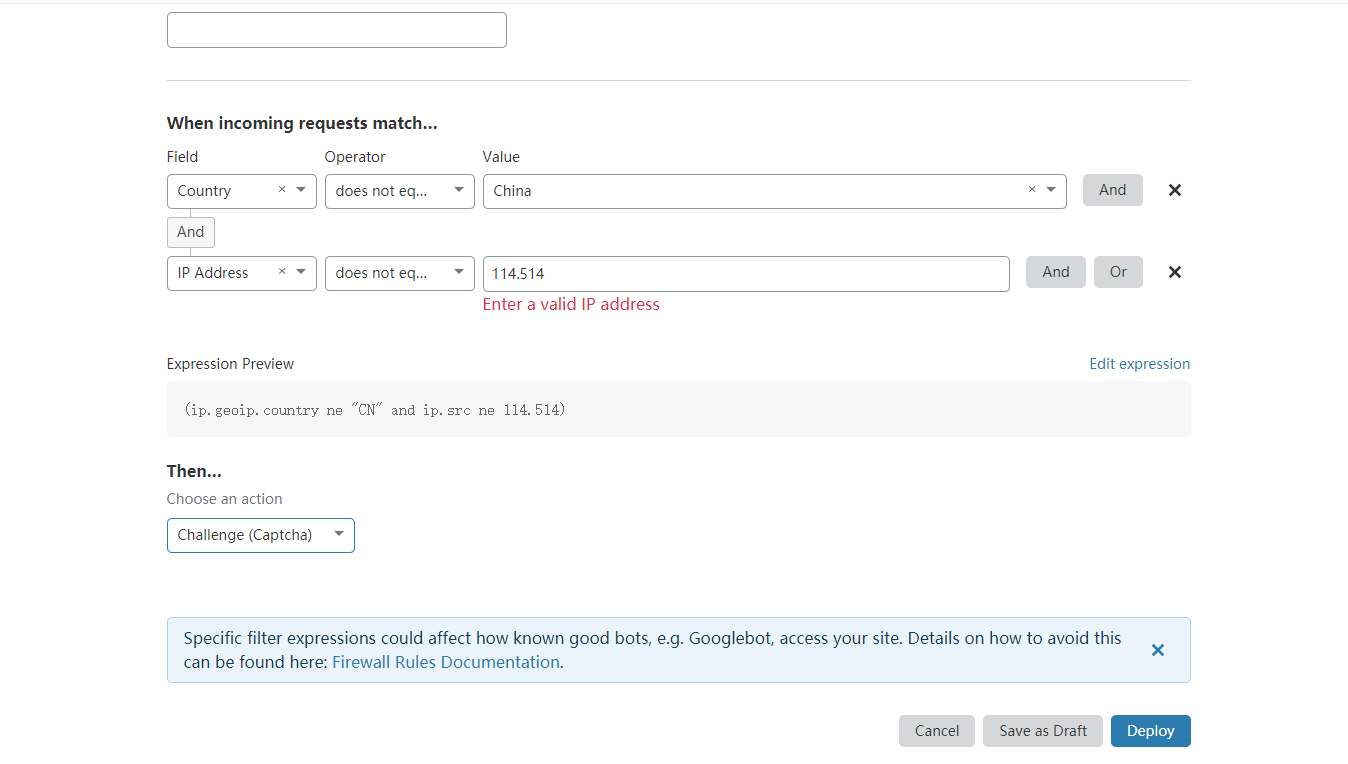
Task: Clear the China value selection
Action: pyautogui.click(x=1032, y=189)
